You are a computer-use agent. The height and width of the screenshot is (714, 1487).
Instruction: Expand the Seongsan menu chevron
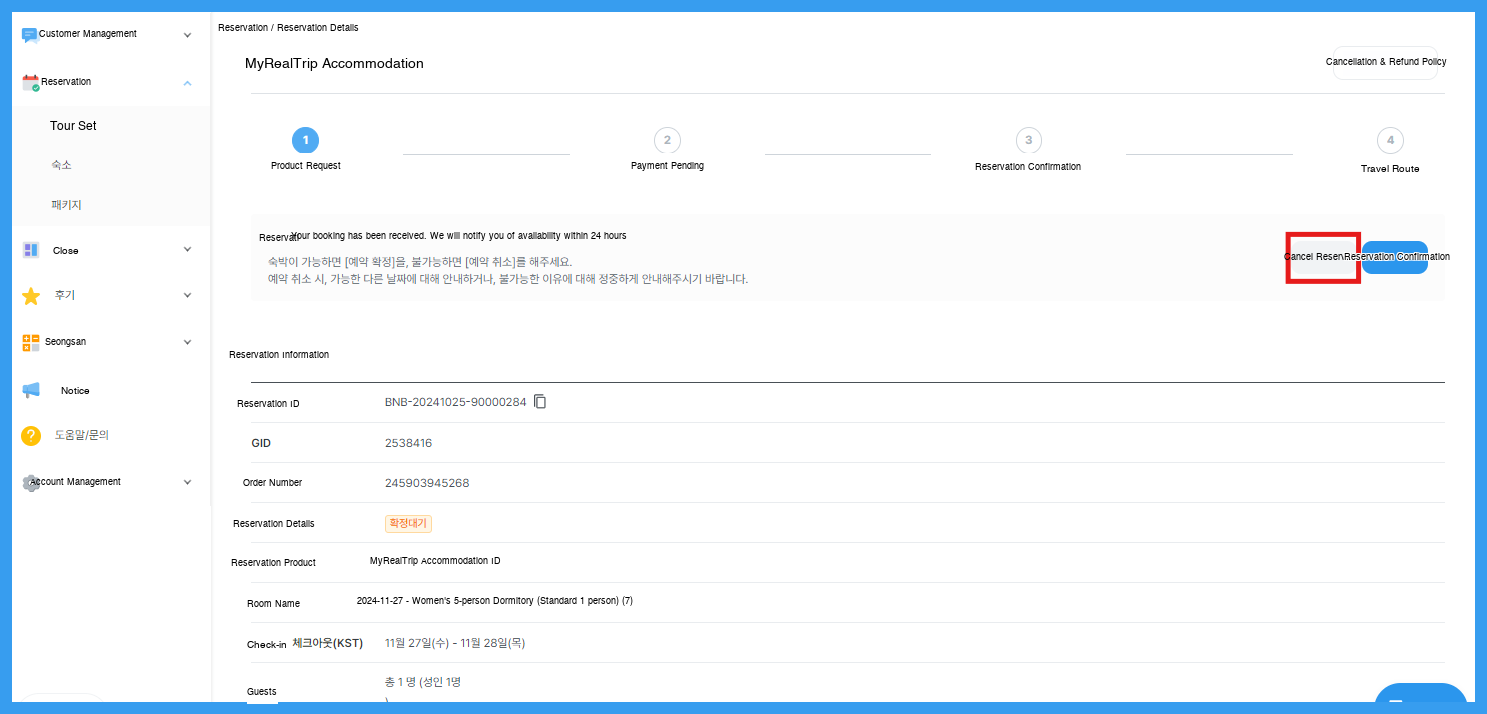coord(187,342)
